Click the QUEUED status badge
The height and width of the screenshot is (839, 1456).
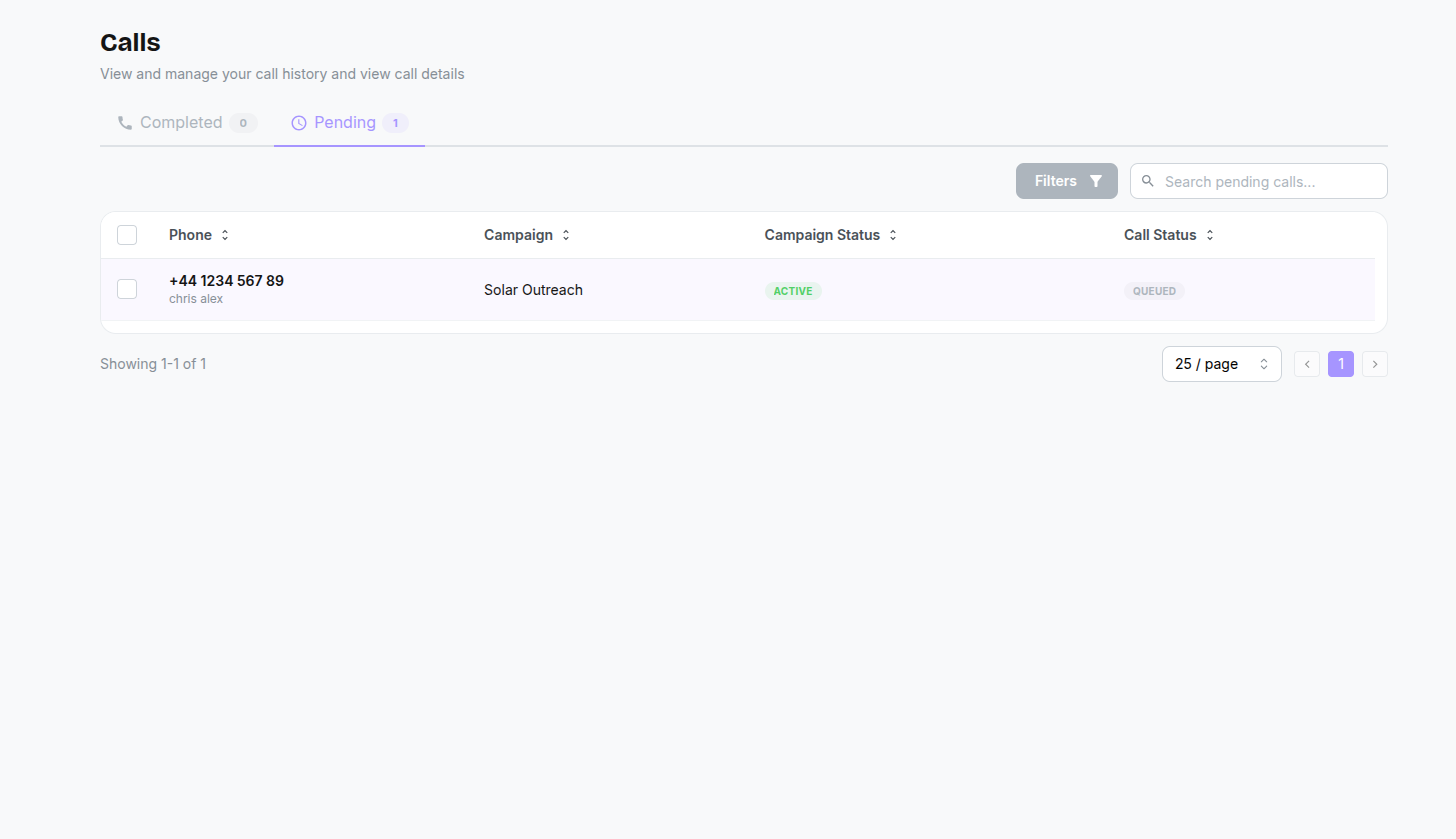[x=1154, y=291]
